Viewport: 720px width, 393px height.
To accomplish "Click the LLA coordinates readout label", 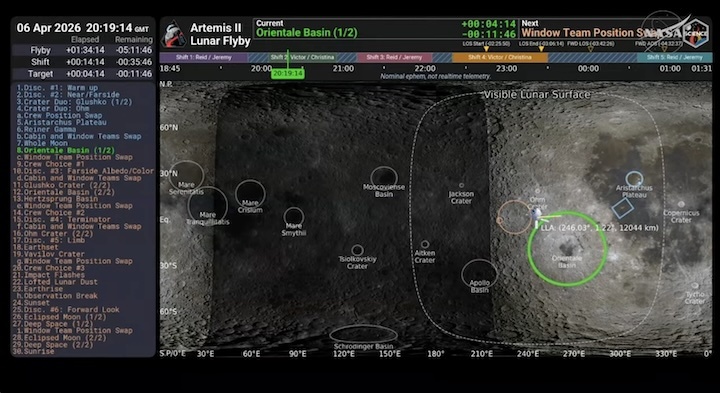I will tap(600, 228).
